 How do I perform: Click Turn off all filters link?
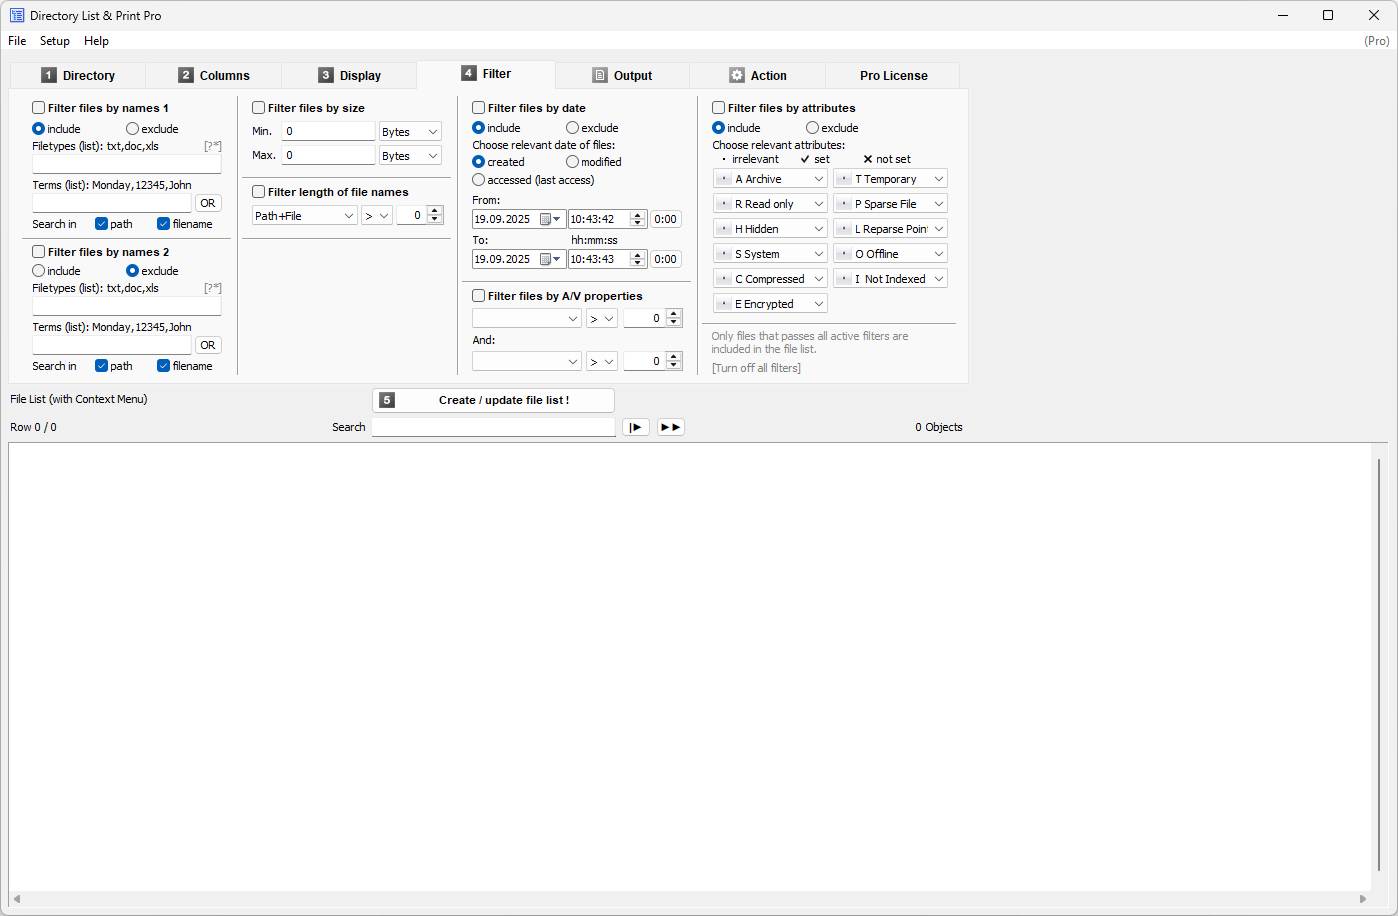click(756, 368)
